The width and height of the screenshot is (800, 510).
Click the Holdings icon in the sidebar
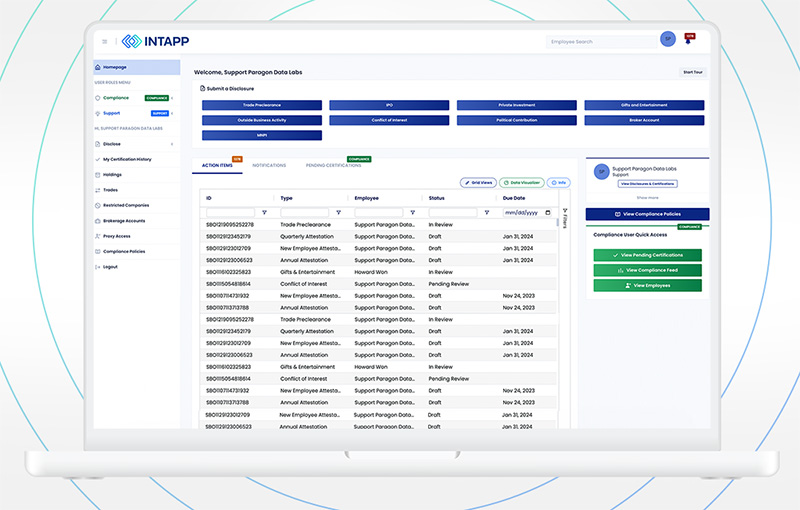click(97, 174)
